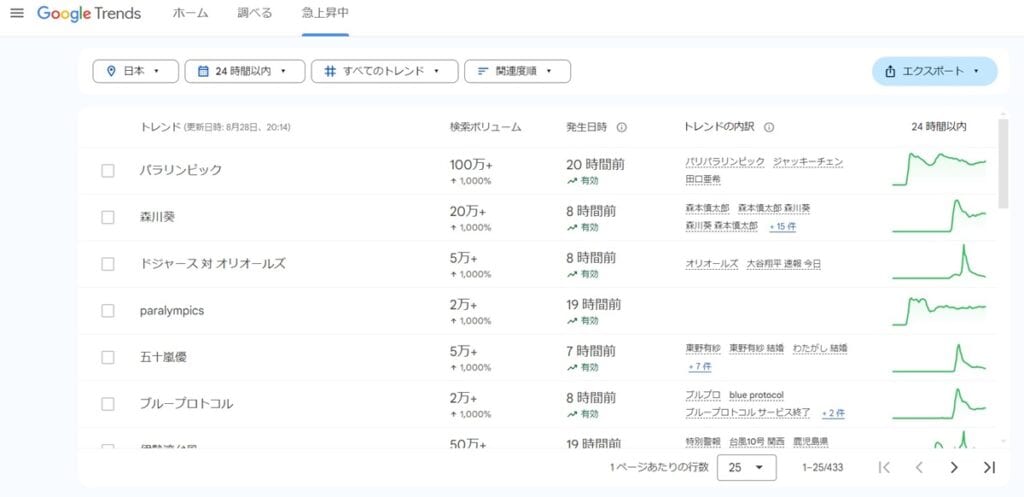The image size is (1024, 497).
Task: Open the 森川葵 森本慎太郎 related query
Action: [x=722, y=225]
